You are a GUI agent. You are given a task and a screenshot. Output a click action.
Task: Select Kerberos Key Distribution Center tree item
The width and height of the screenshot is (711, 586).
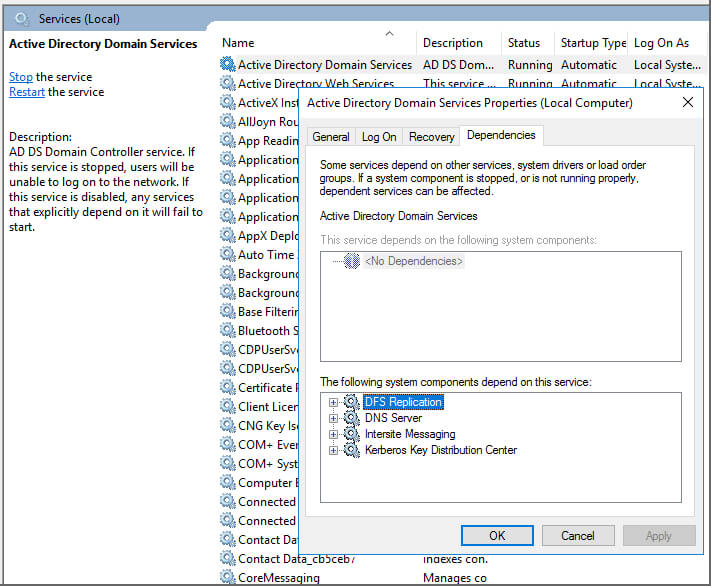[441, 450]
